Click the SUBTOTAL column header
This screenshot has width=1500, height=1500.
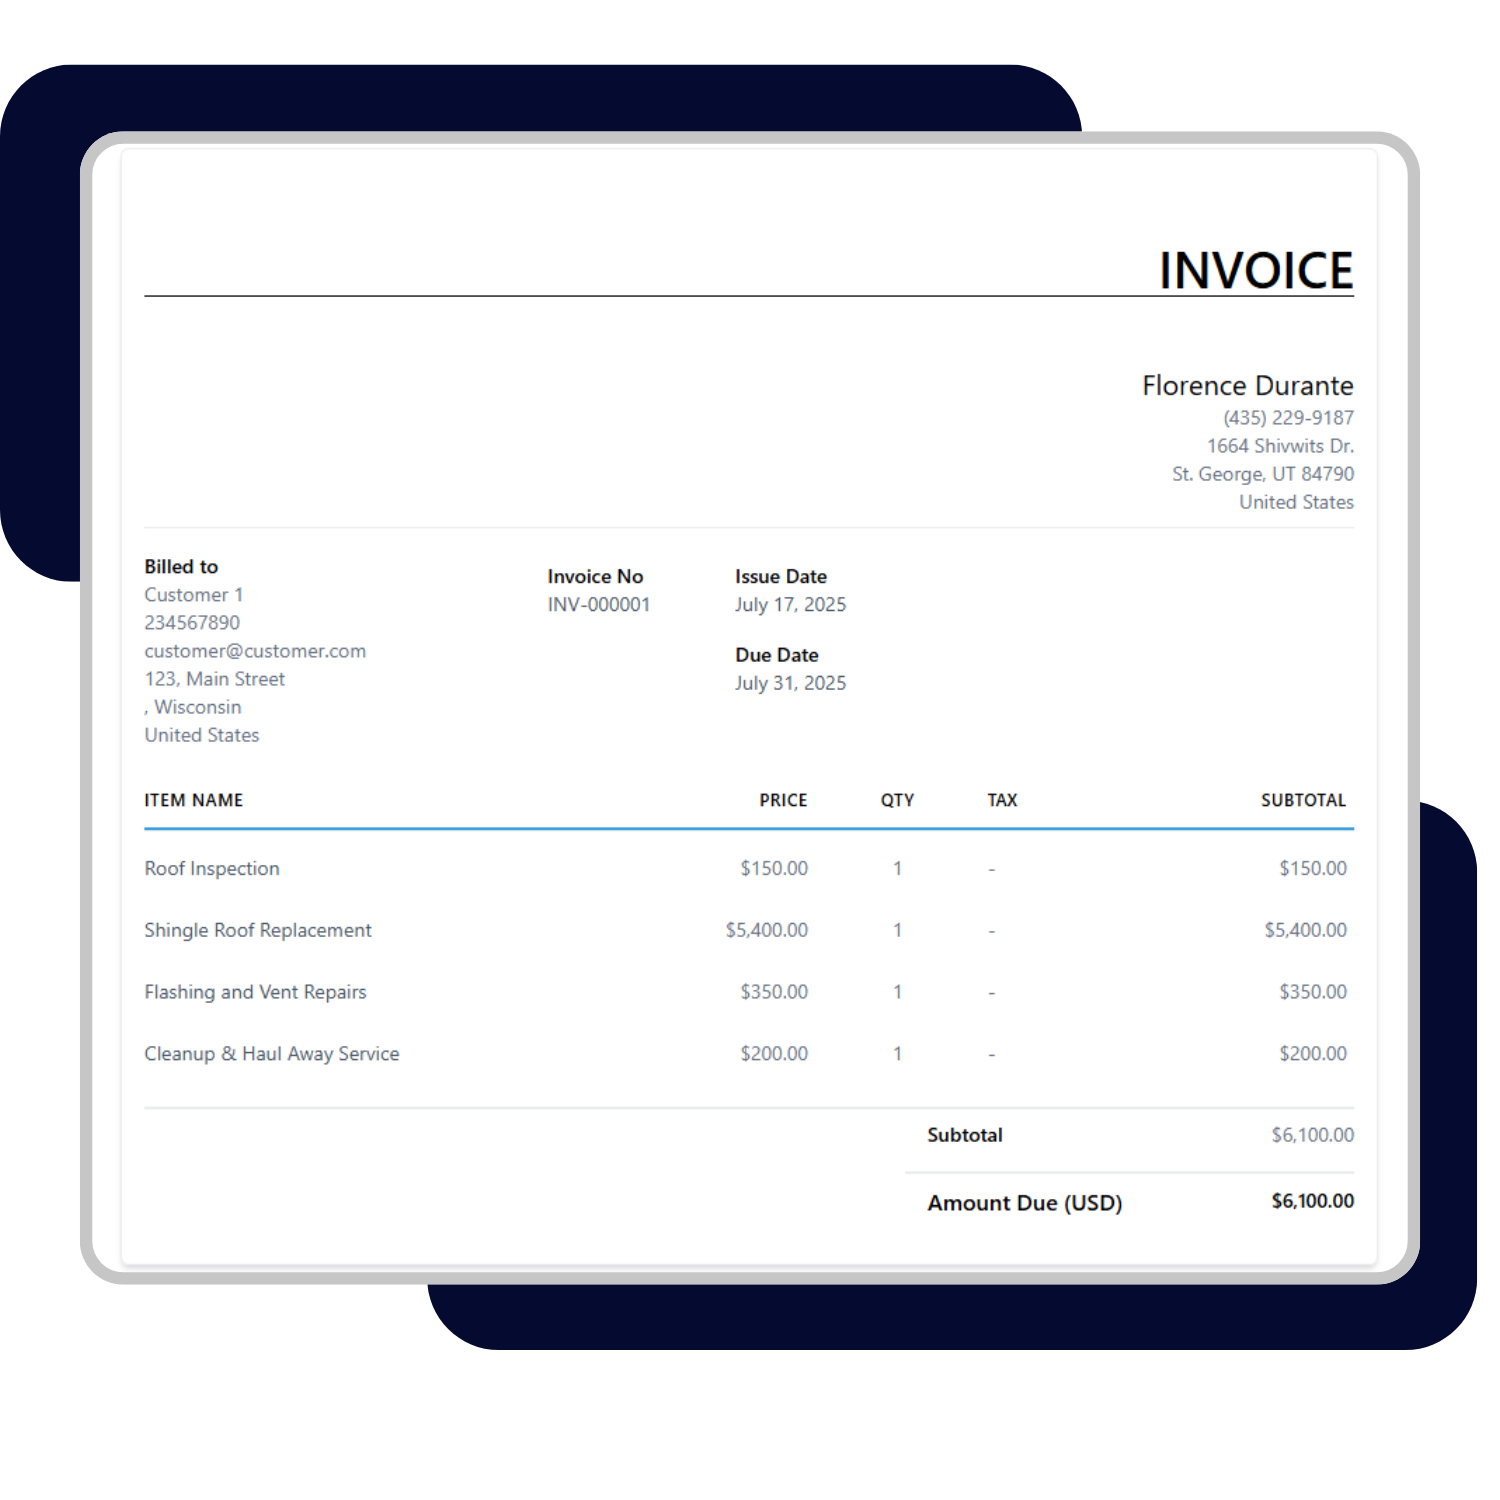[x=1303, y=800]
